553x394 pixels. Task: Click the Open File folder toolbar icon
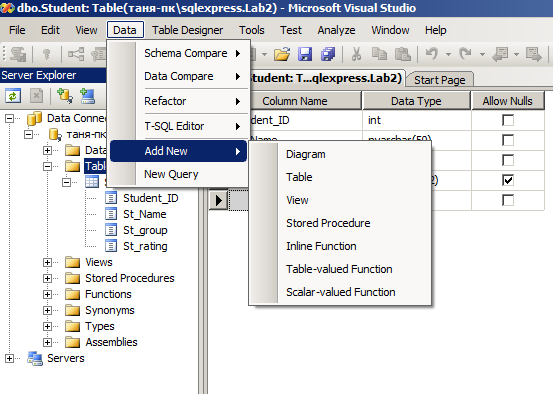282,54
